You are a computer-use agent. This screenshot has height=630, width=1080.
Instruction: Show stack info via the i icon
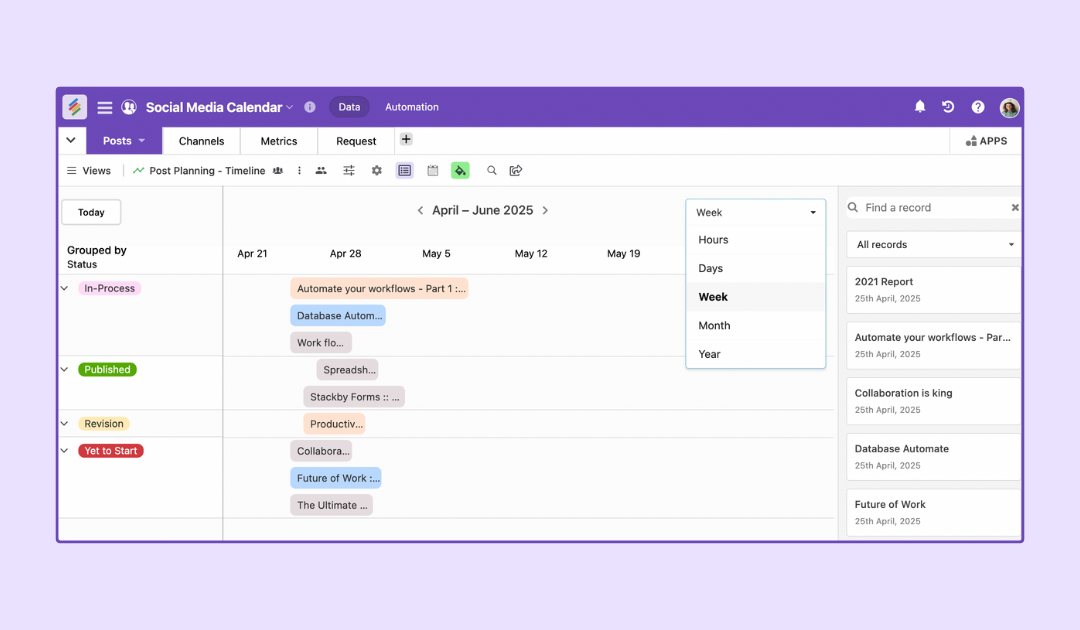click(310, 107)
